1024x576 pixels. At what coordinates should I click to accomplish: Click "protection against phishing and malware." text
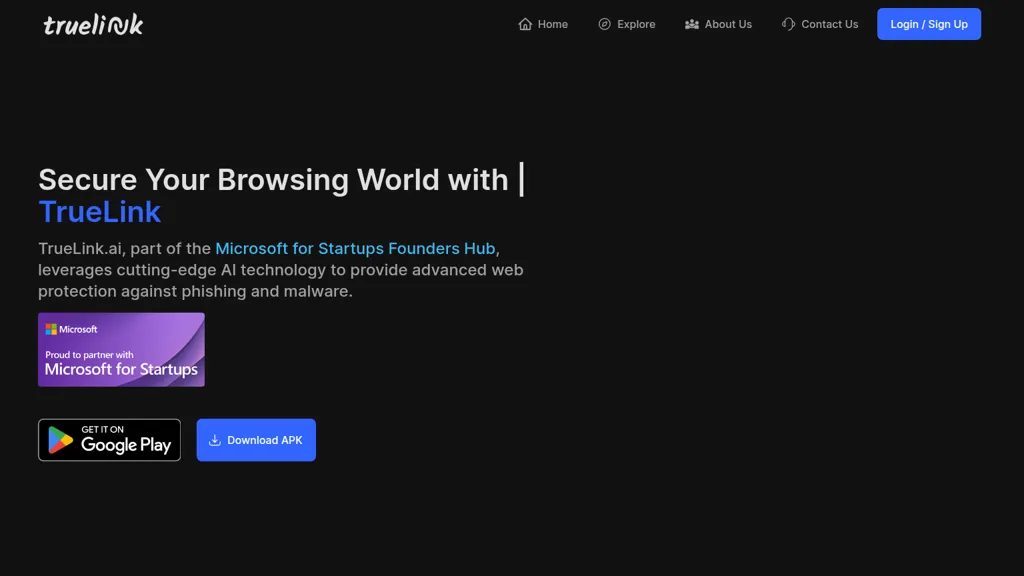(195, 291)
